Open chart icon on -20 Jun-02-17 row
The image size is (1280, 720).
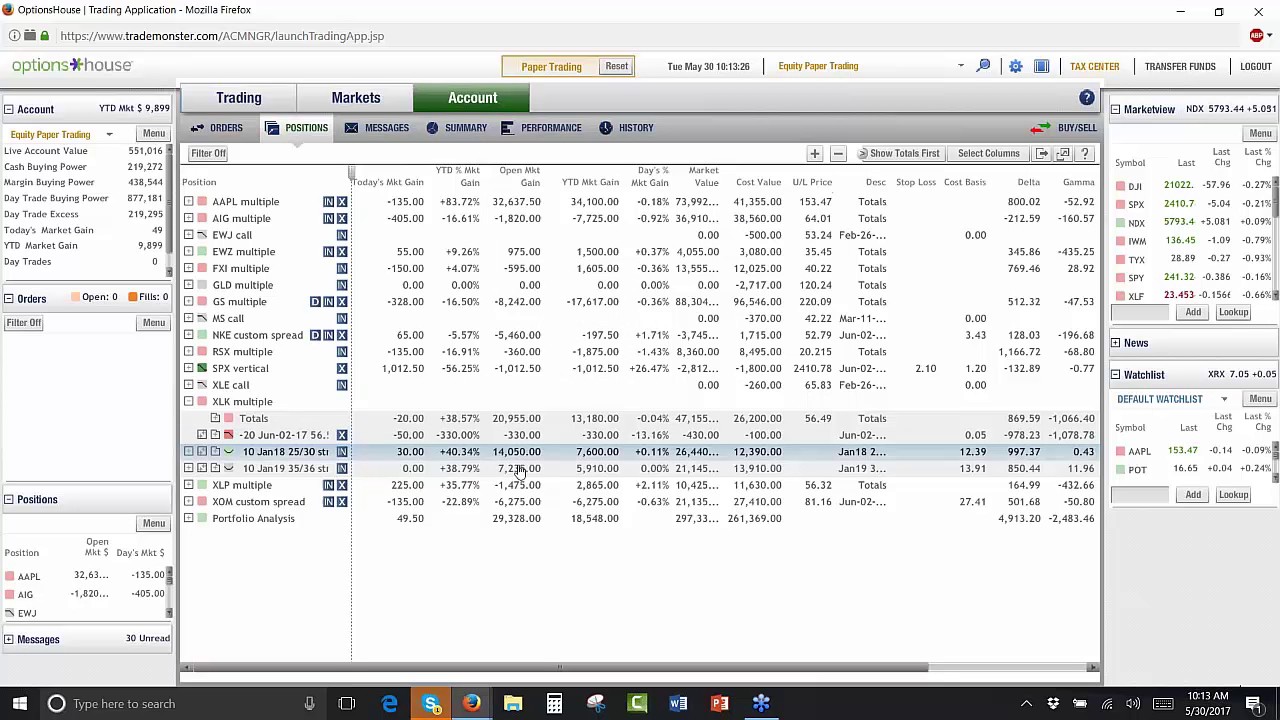click(x=229, y=435)
